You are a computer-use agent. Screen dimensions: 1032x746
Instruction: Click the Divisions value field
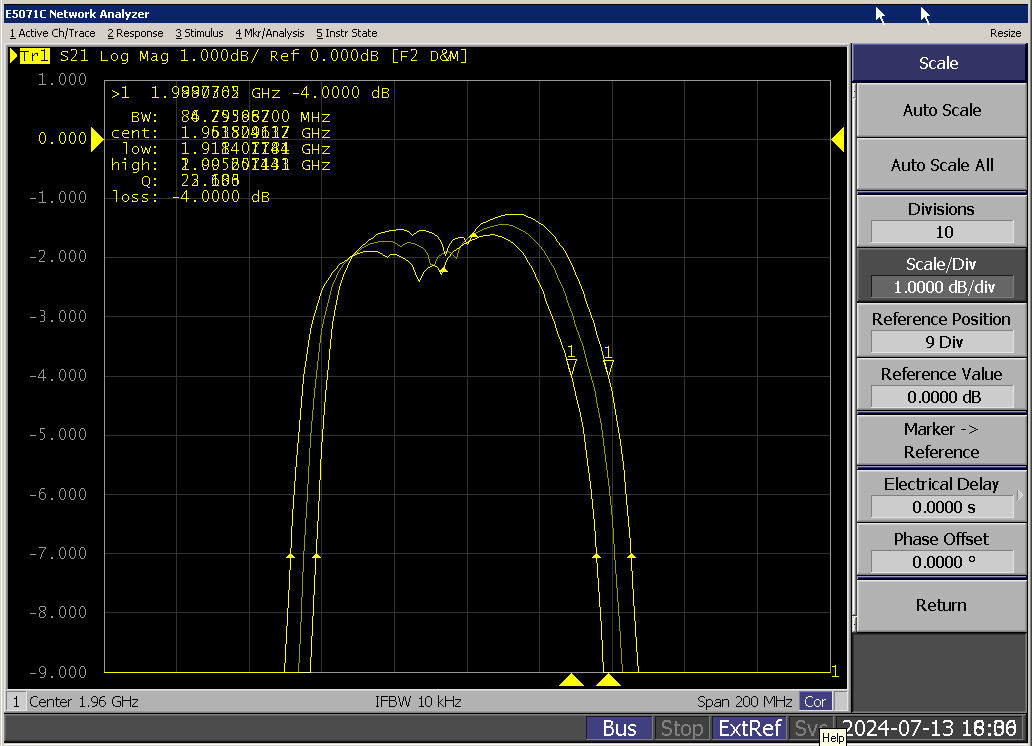pyautogui.click(x=942, y=232)
